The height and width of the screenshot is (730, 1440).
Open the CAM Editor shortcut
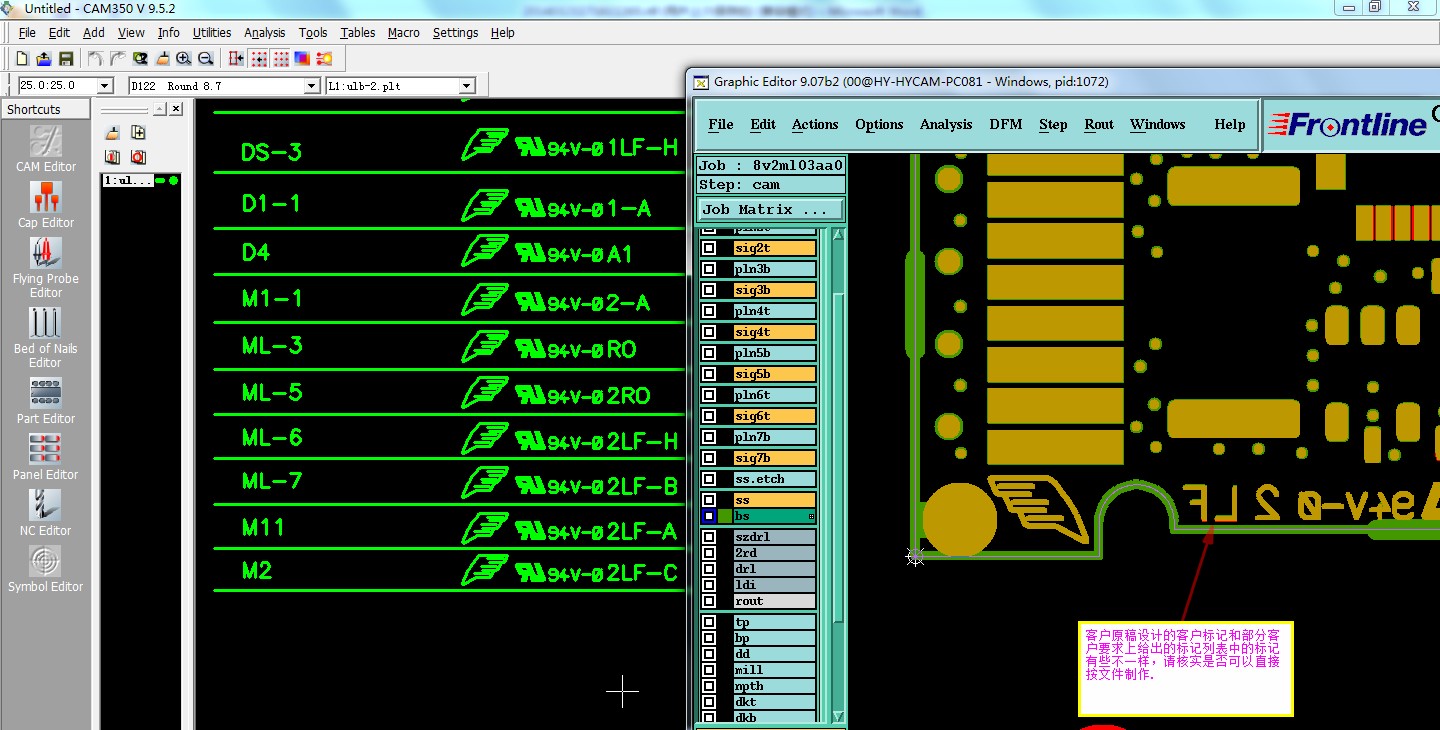pos(45,149)
